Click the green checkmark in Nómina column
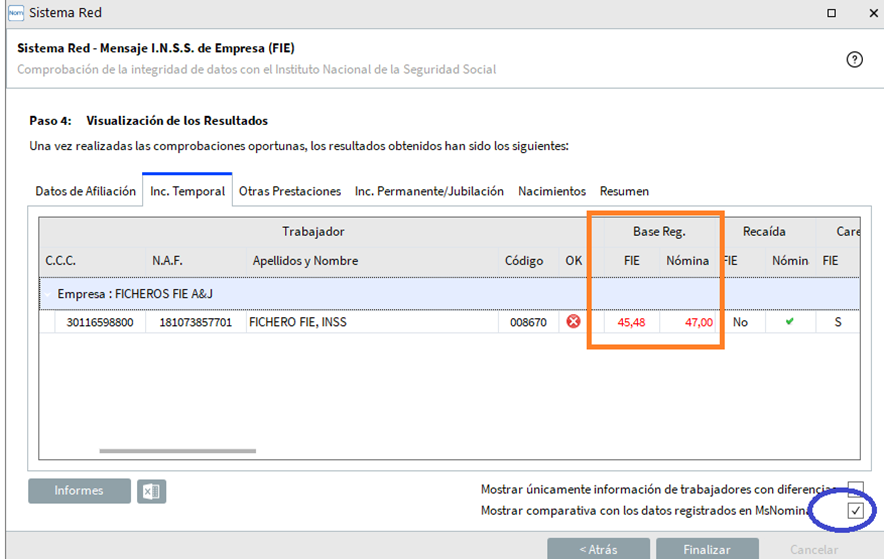The width and height of the screenshot is (884, 559). click(x=790, y=322)
